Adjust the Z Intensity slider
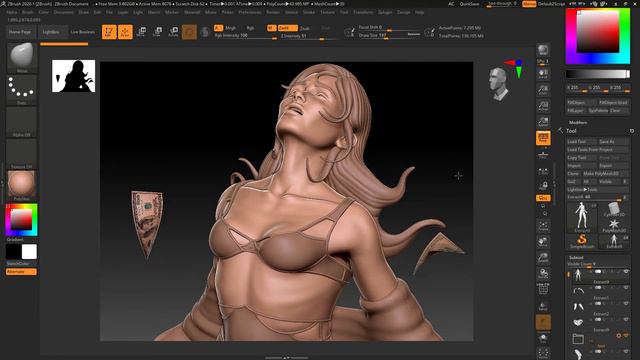Image resolution: width=640 pixels, height=360 pixels. click(309, 36)
